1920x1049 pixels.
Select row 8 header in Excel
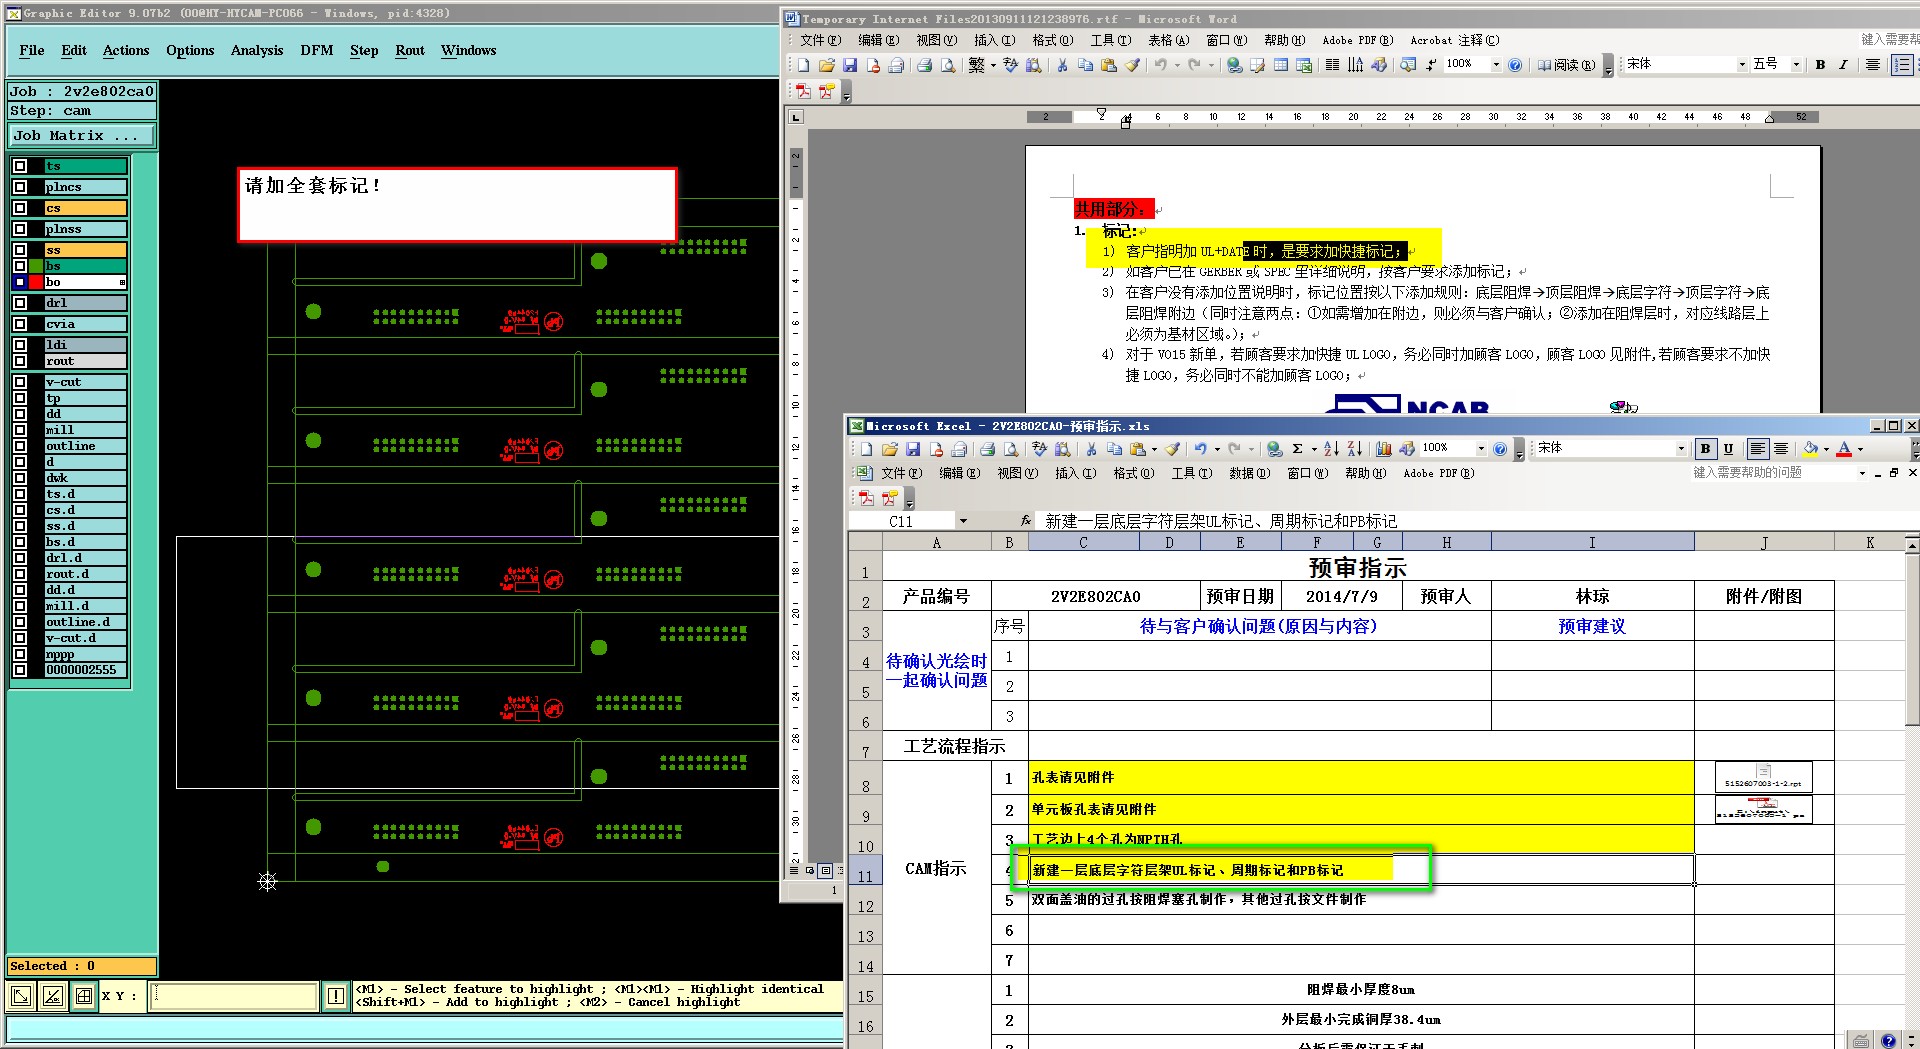pyautogui.click(x=866, y=777)
